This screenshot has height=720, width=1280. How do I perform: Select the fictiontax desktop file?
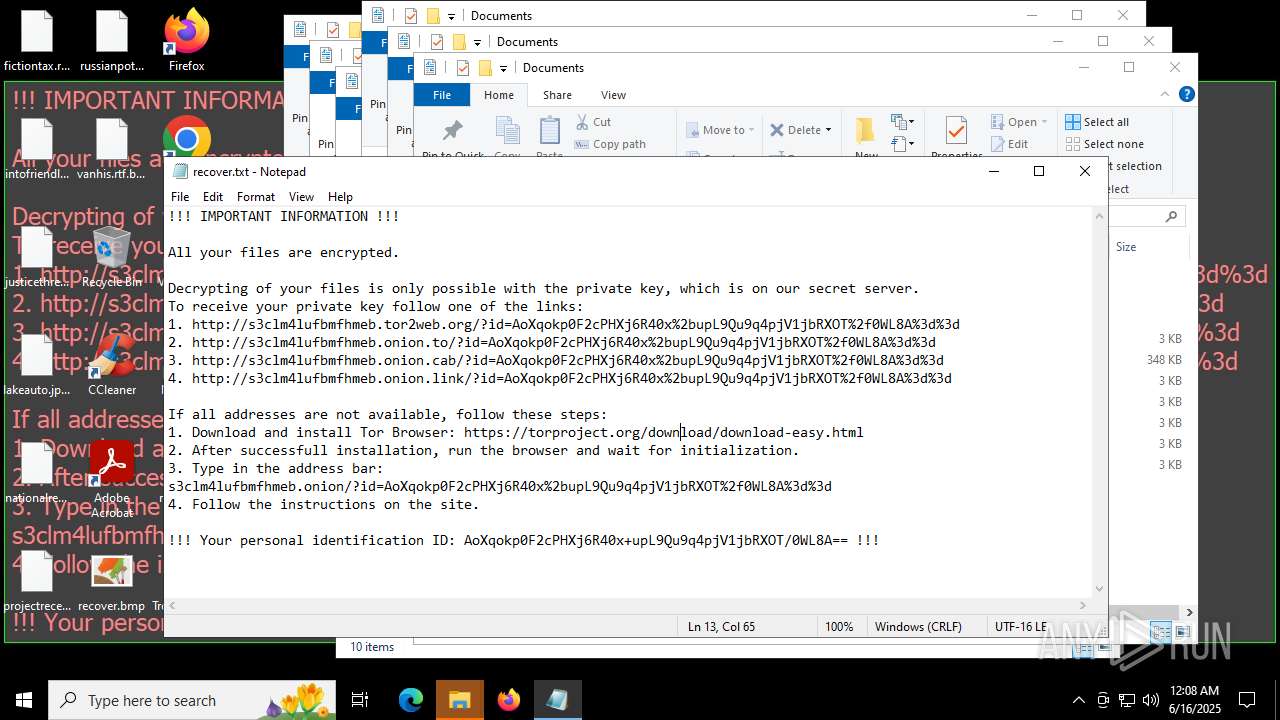coord(37,40)
